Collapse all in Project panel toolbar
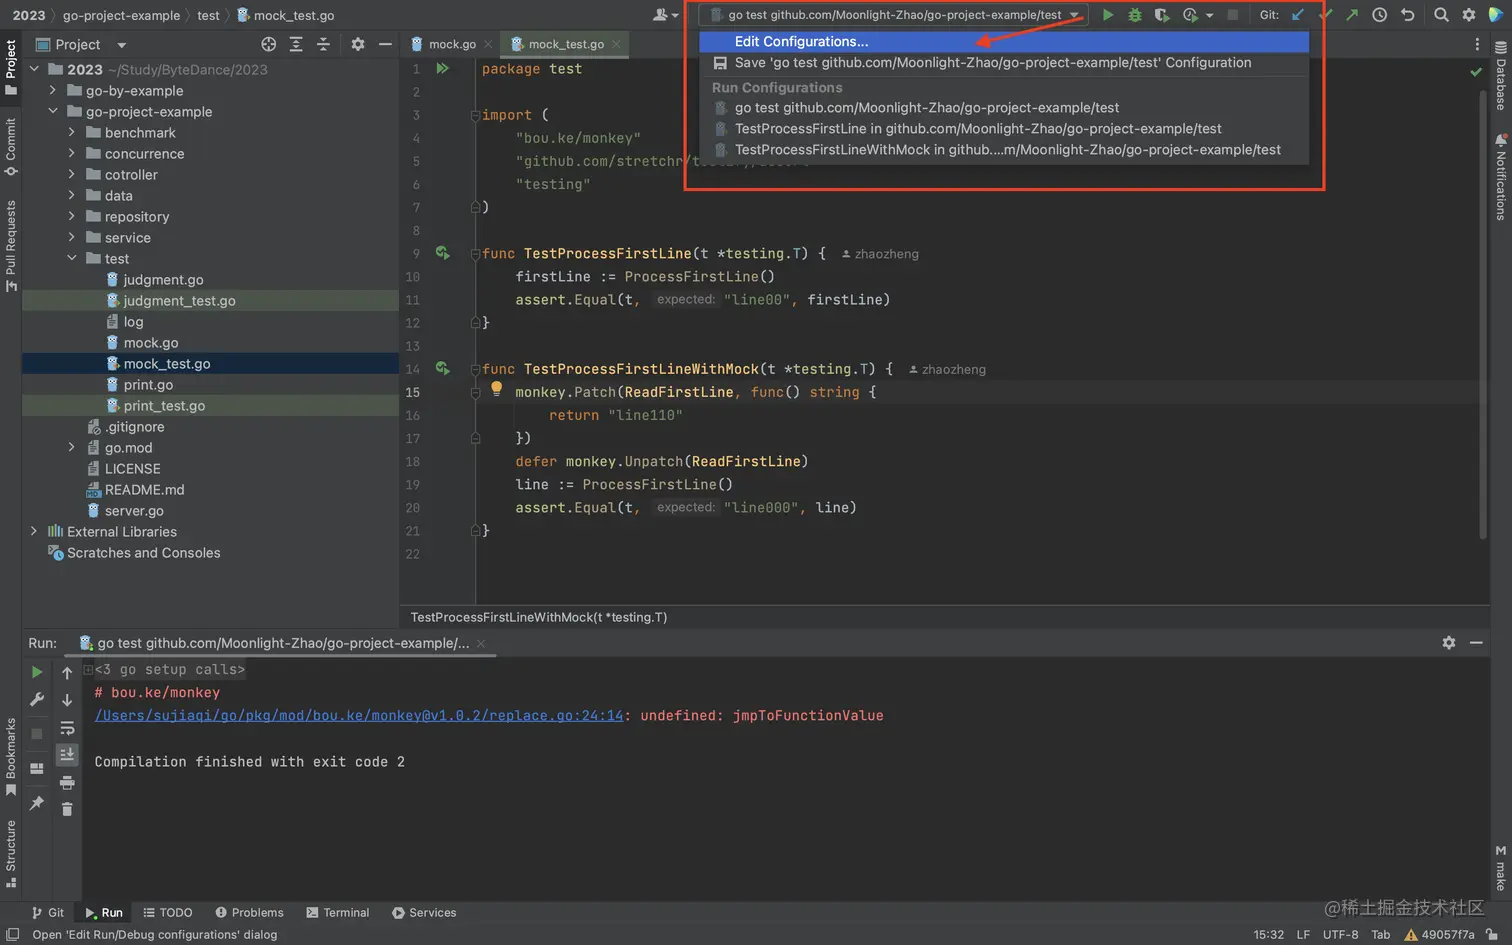The height and width of the screenshot is (945, 1512). tap(323, 44)
